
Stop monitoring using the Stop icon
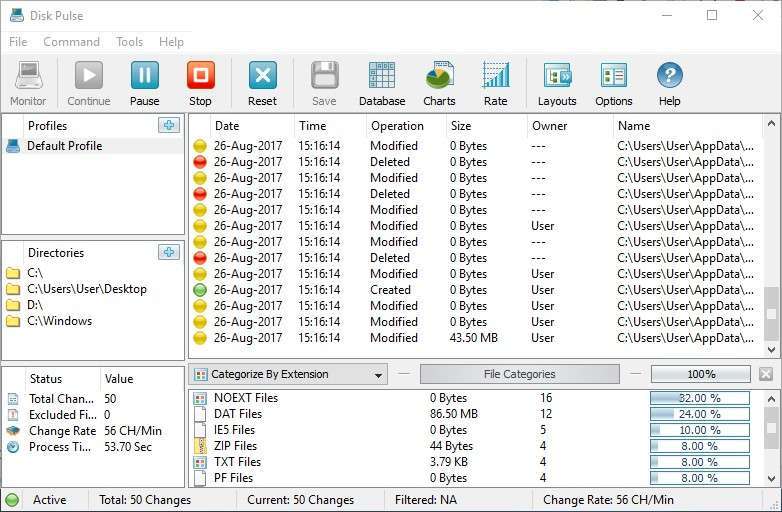(x=200, y=76)
